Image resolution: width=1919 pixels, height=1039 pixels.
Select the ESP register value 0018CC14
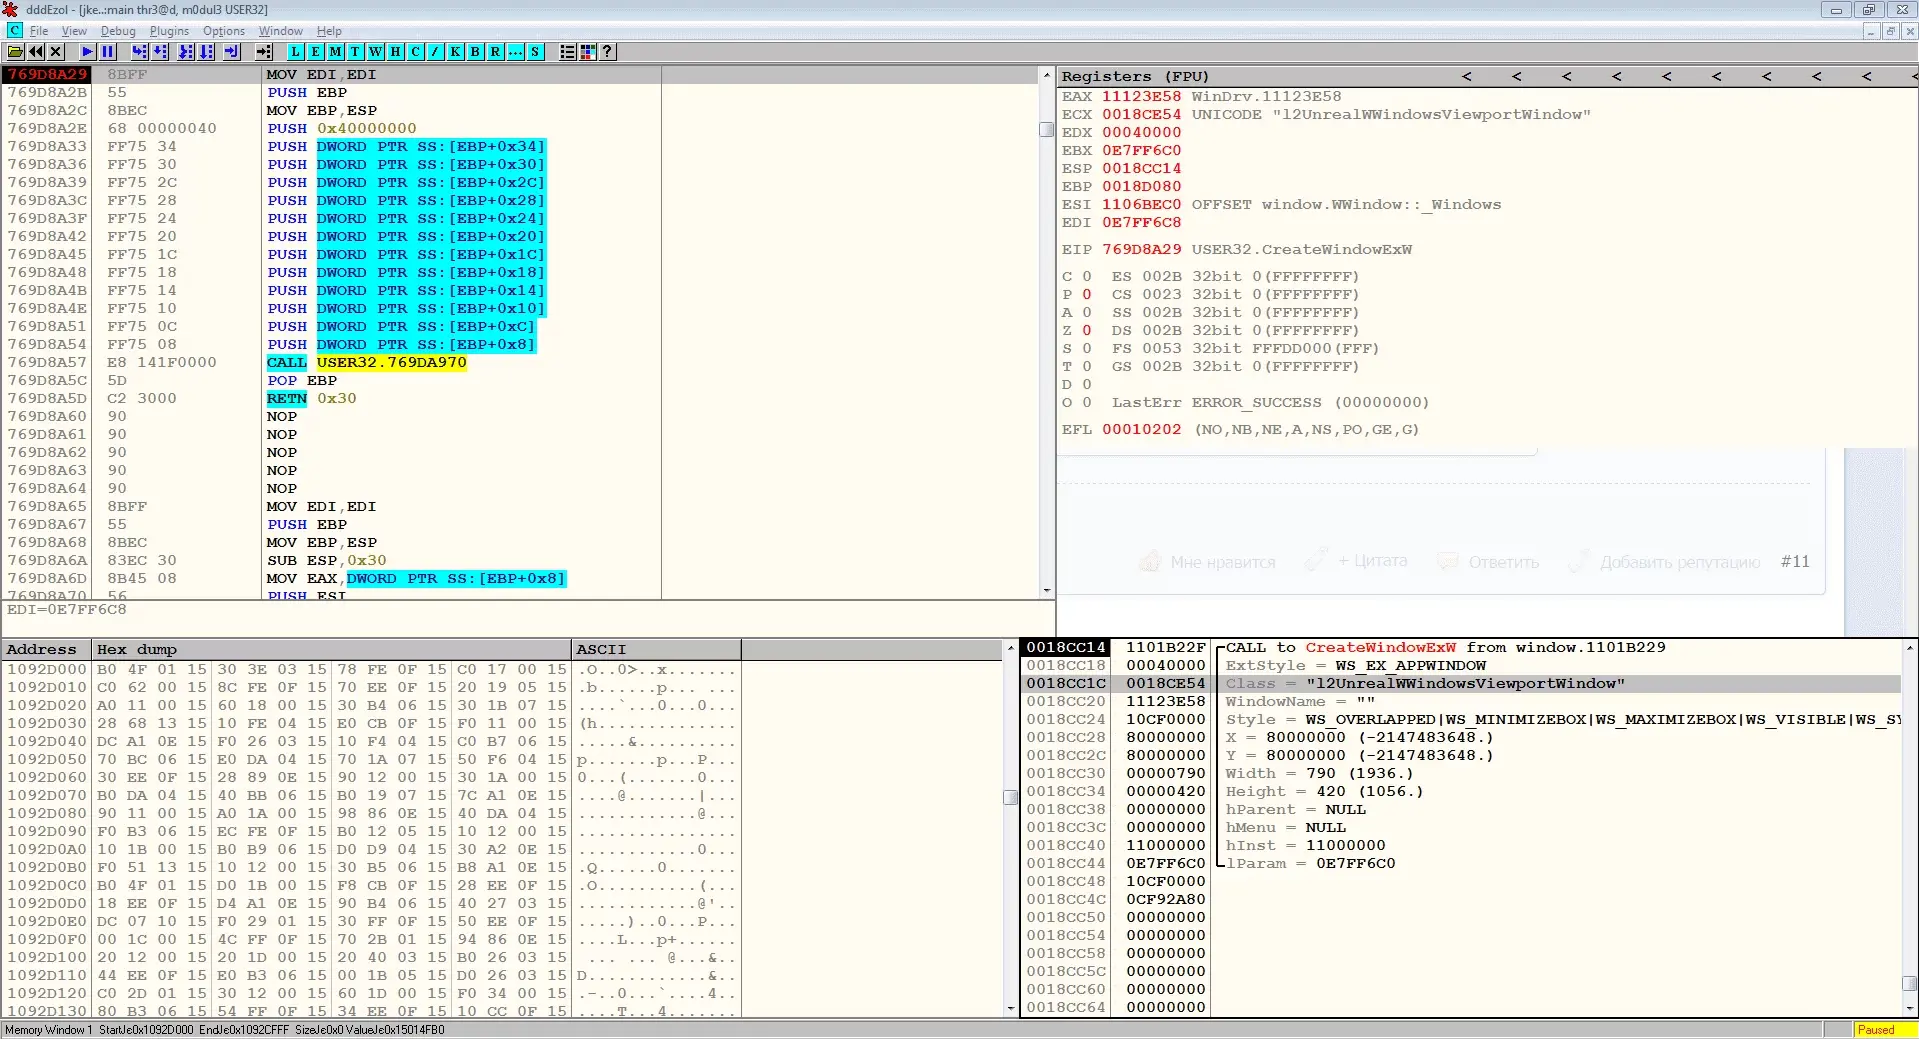coord(1141,169)
